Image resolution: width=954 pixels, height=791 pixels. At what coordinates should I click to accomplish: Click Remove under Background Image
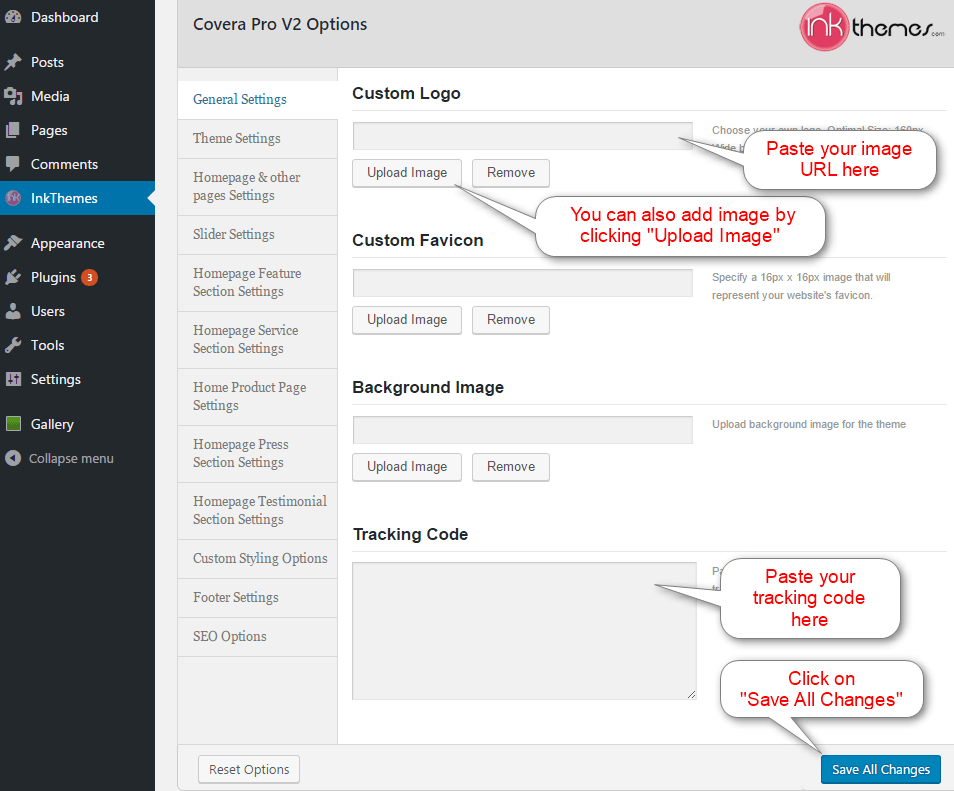(x=511, y=467)
